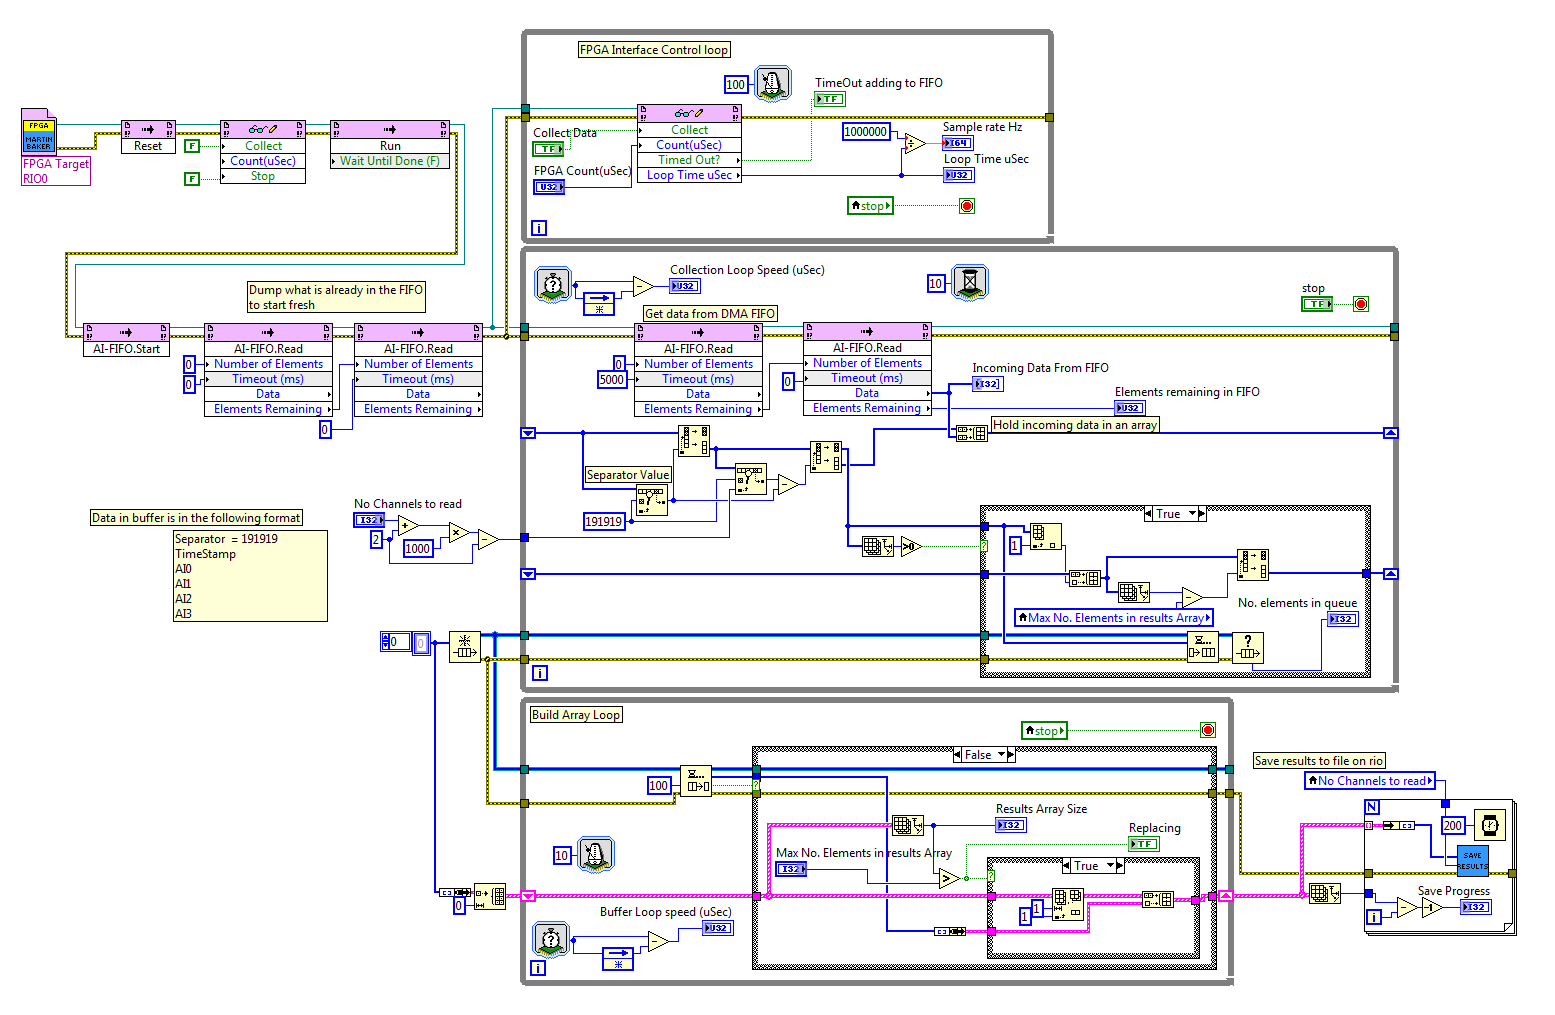1555x1015 pixels.
Task: Select the array size icon before Save Progress
Action: pos(1325,893)
